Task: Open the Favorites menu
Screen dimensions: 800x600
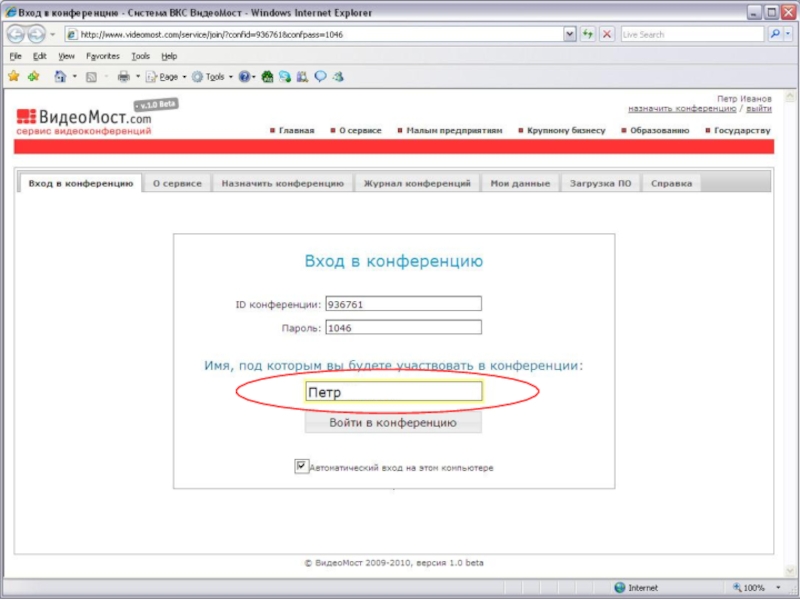Action: click(x=102, y=56)
